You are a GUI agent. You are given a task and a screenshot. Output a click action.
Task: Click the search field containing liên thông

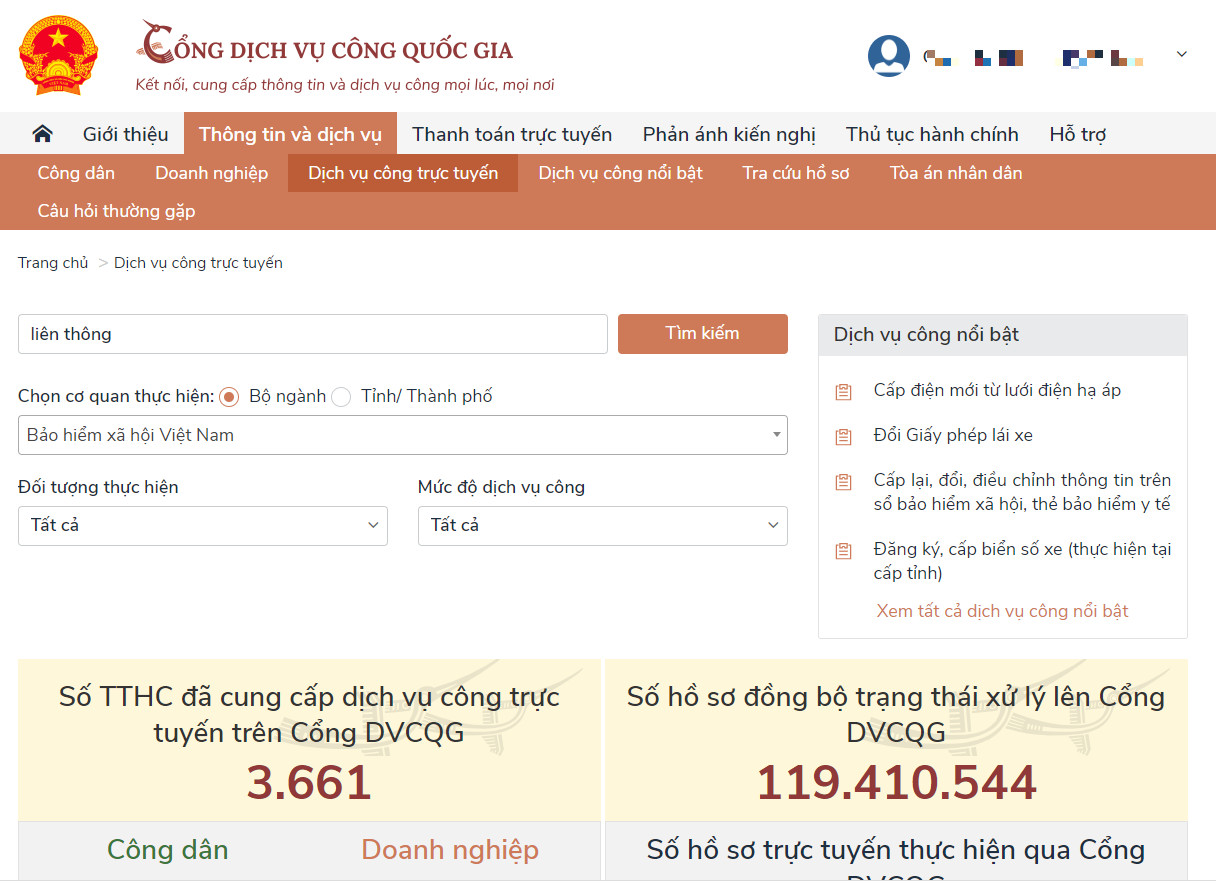tap(313, 334)
